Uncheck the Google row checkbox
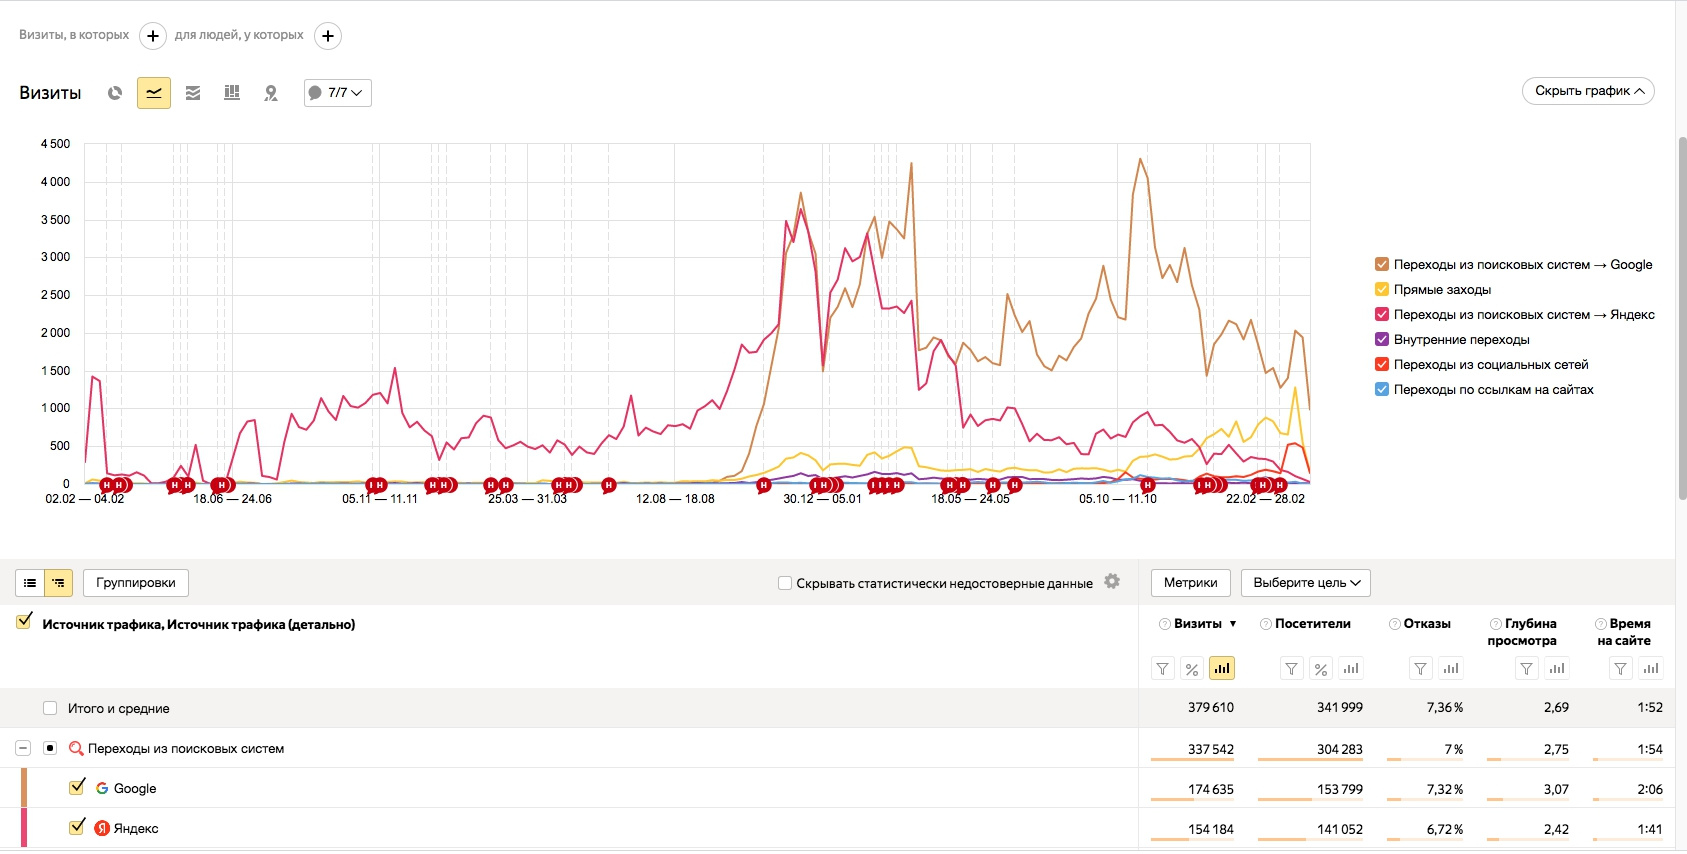 pyautogui.click(x=77, y=788)
